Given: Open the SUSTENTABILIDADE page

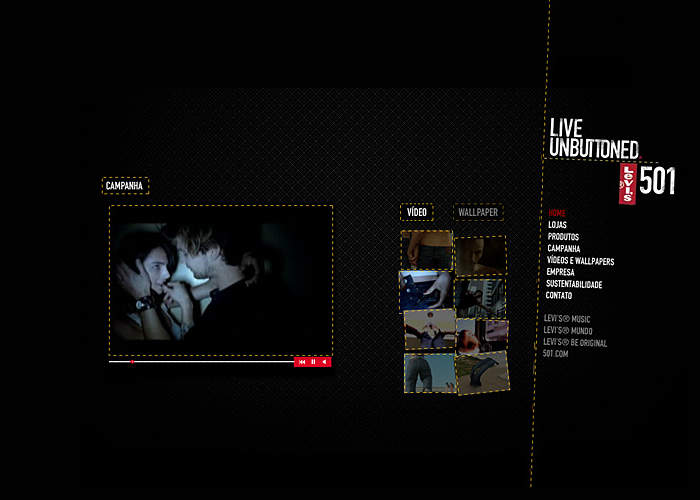Looking at the screenshot, I should [x=574, y=284].
